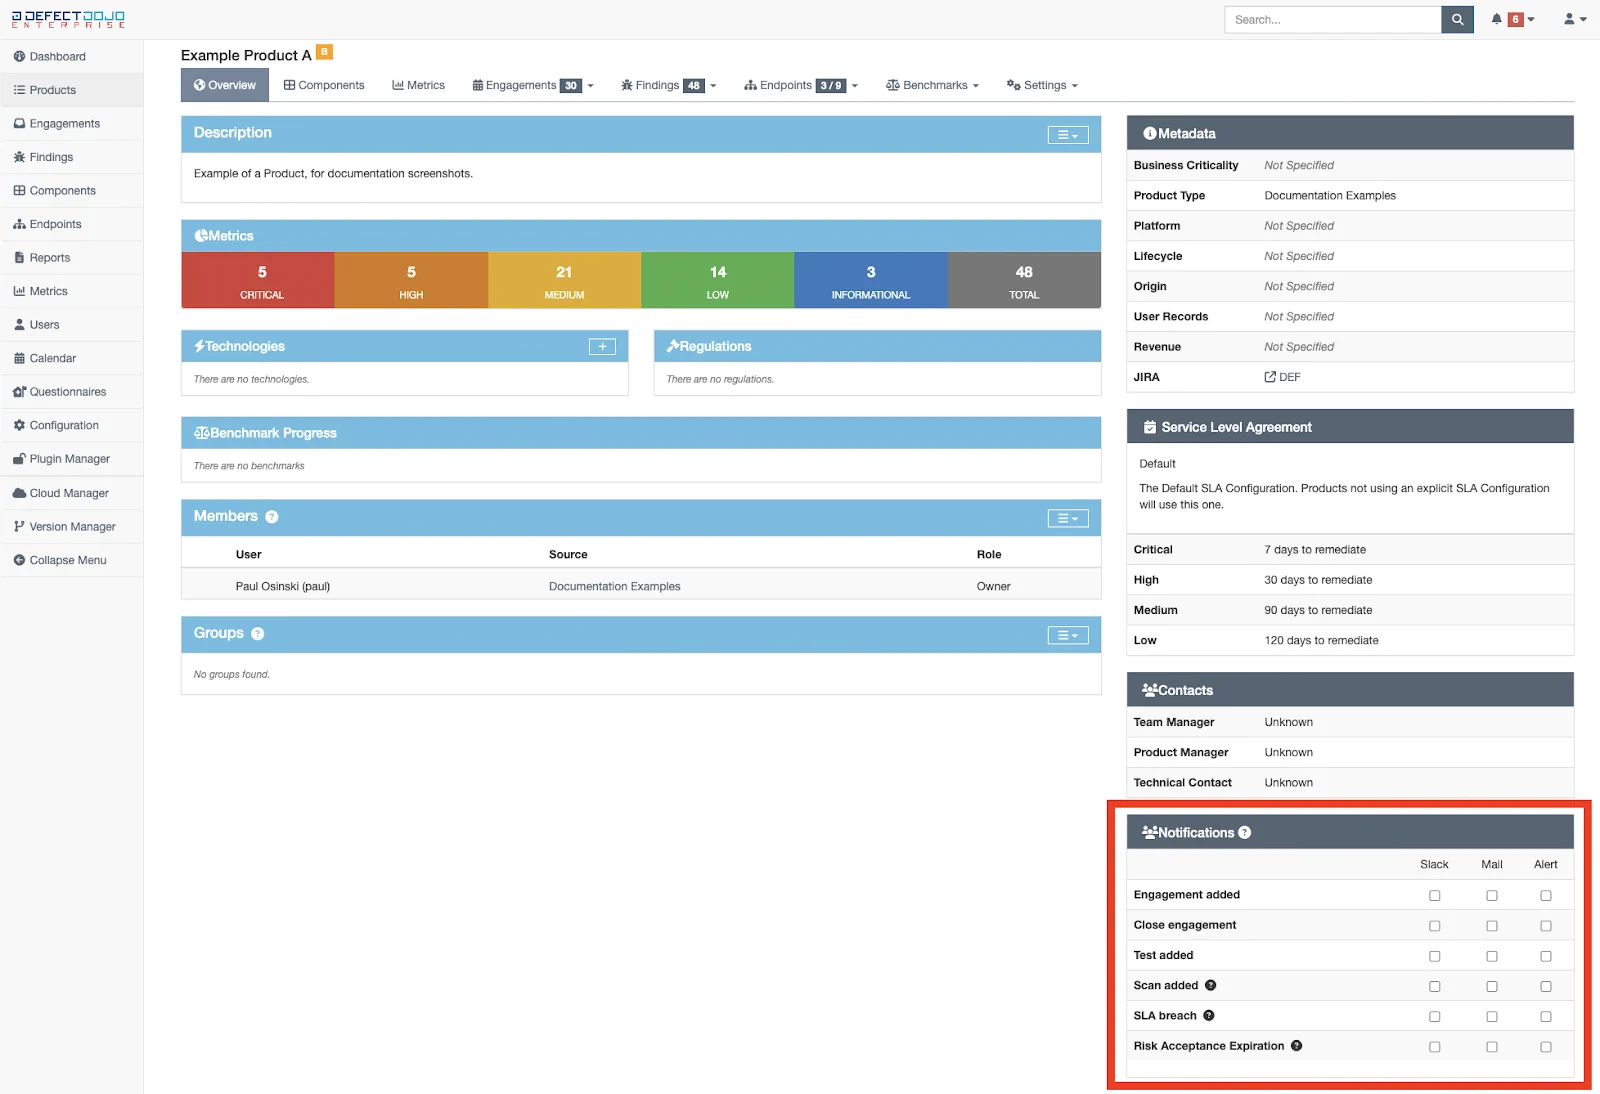1600x1094 pixels.
Task: Click the SLA breach help icon
Action: (1209, 1016)
